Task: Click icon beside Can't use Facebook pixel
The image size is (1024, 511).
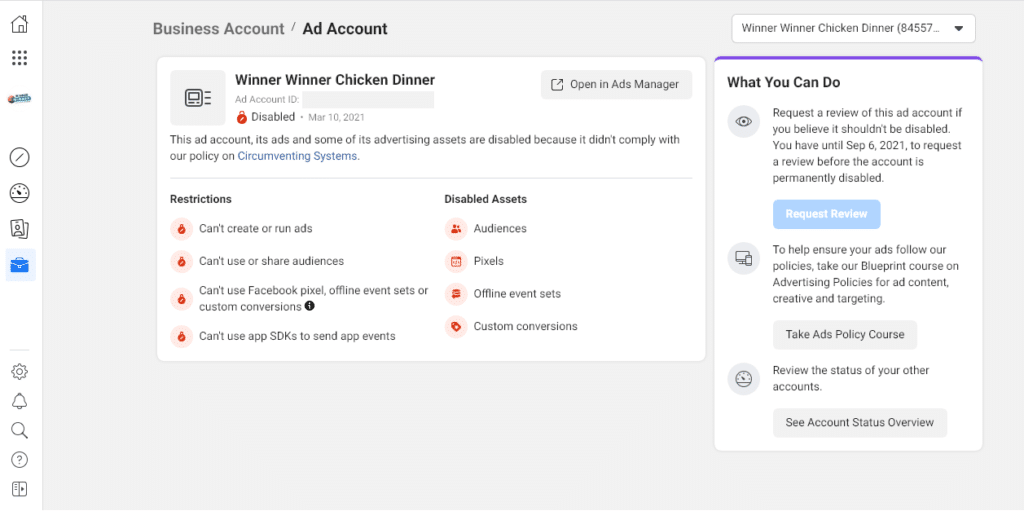Action: coord(182,299)
